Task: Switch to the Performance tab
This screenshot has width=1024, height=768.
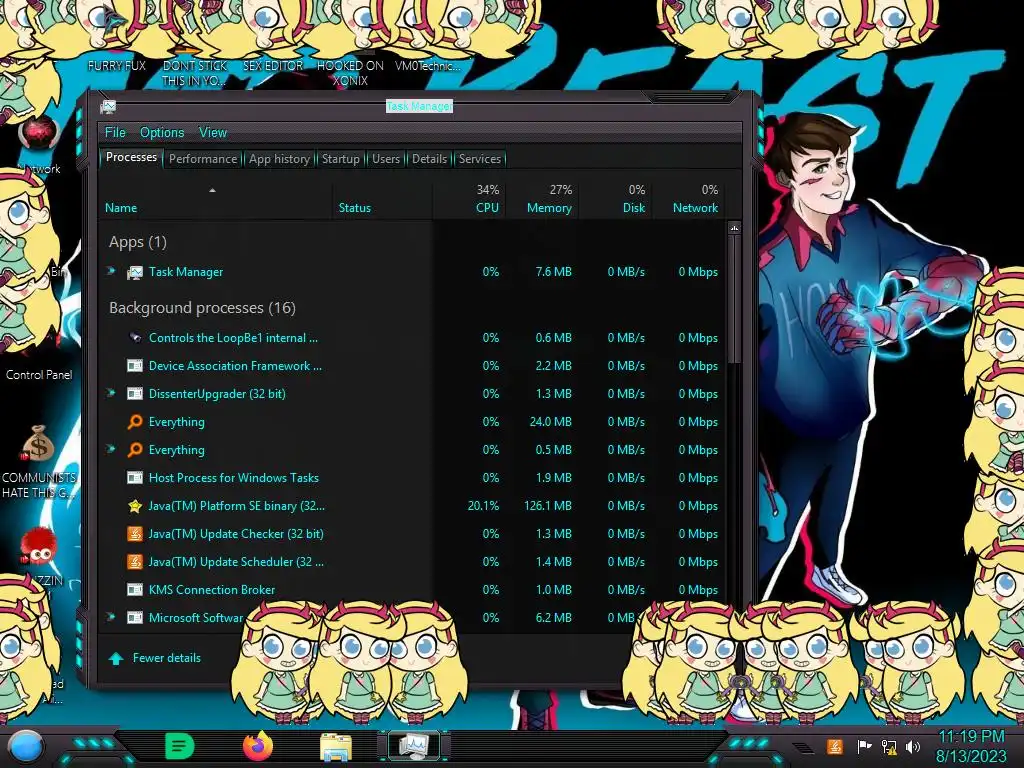Action: coord(203,159)
